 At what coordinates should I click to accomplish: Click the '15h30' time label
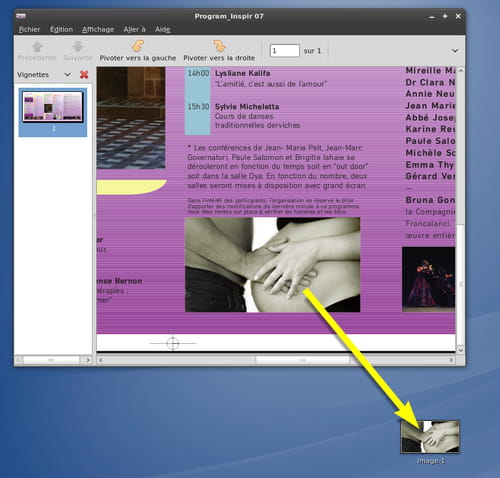click(198, 107)
